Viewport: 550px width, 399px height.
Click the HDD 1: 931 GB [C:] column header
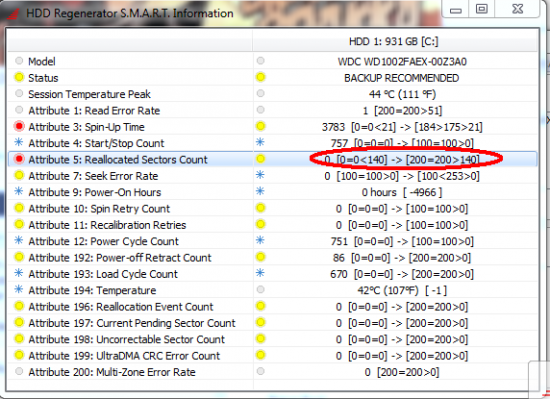(x=395, y=41)
